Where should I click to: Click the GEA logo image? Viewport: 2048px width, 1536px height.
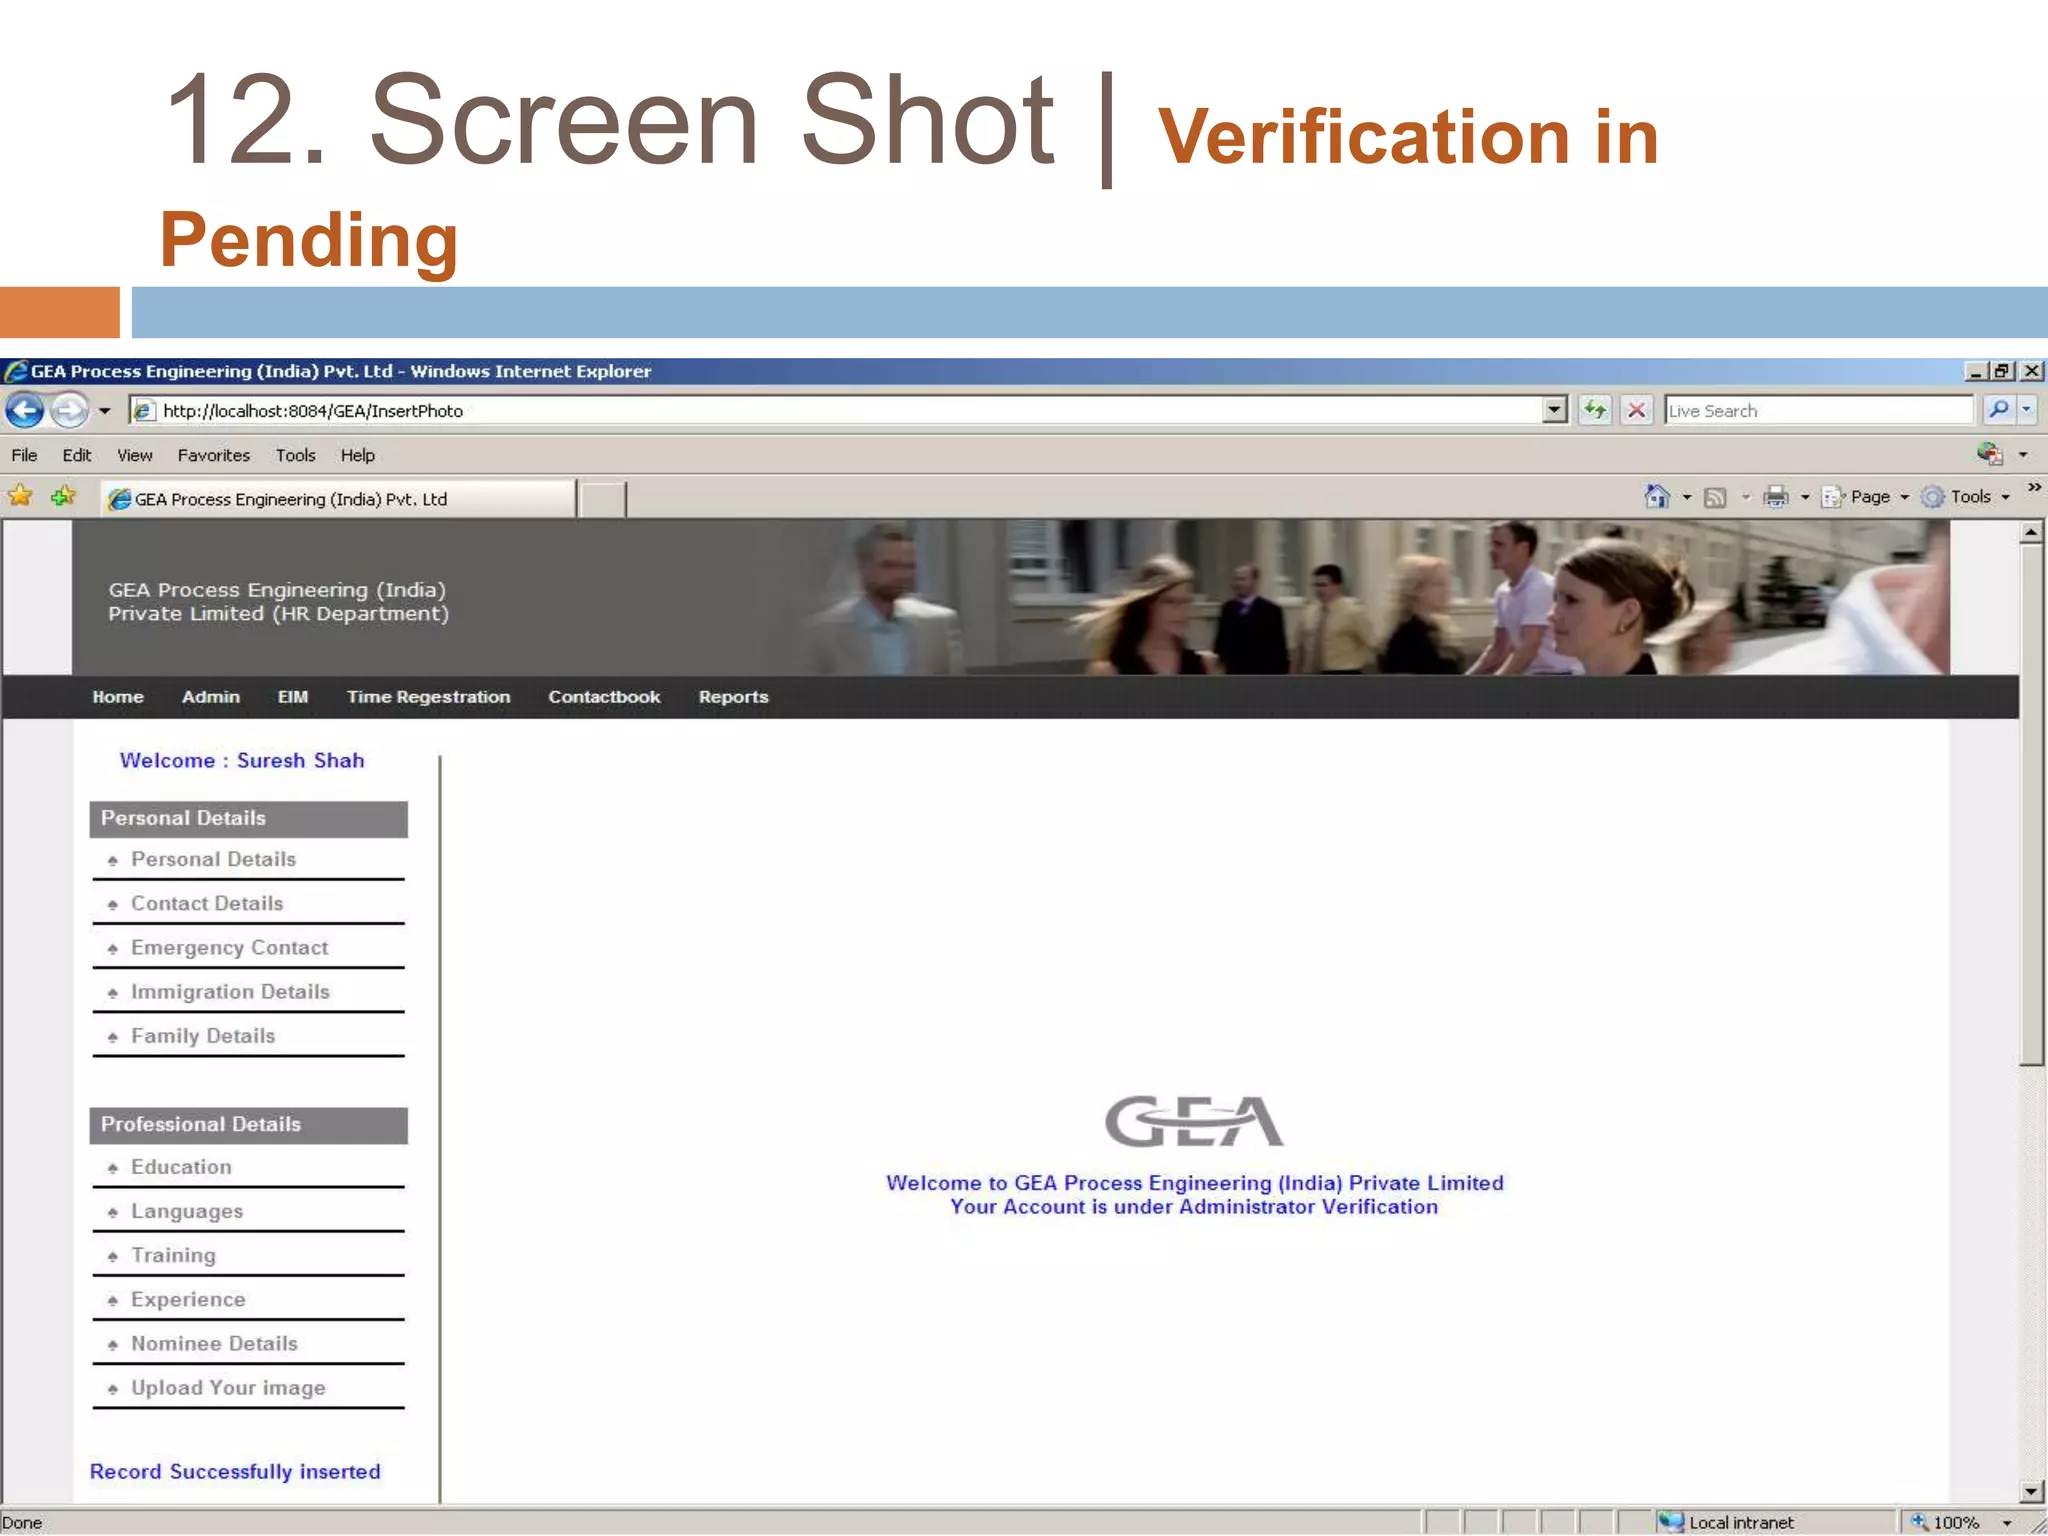(1194, 1121)
